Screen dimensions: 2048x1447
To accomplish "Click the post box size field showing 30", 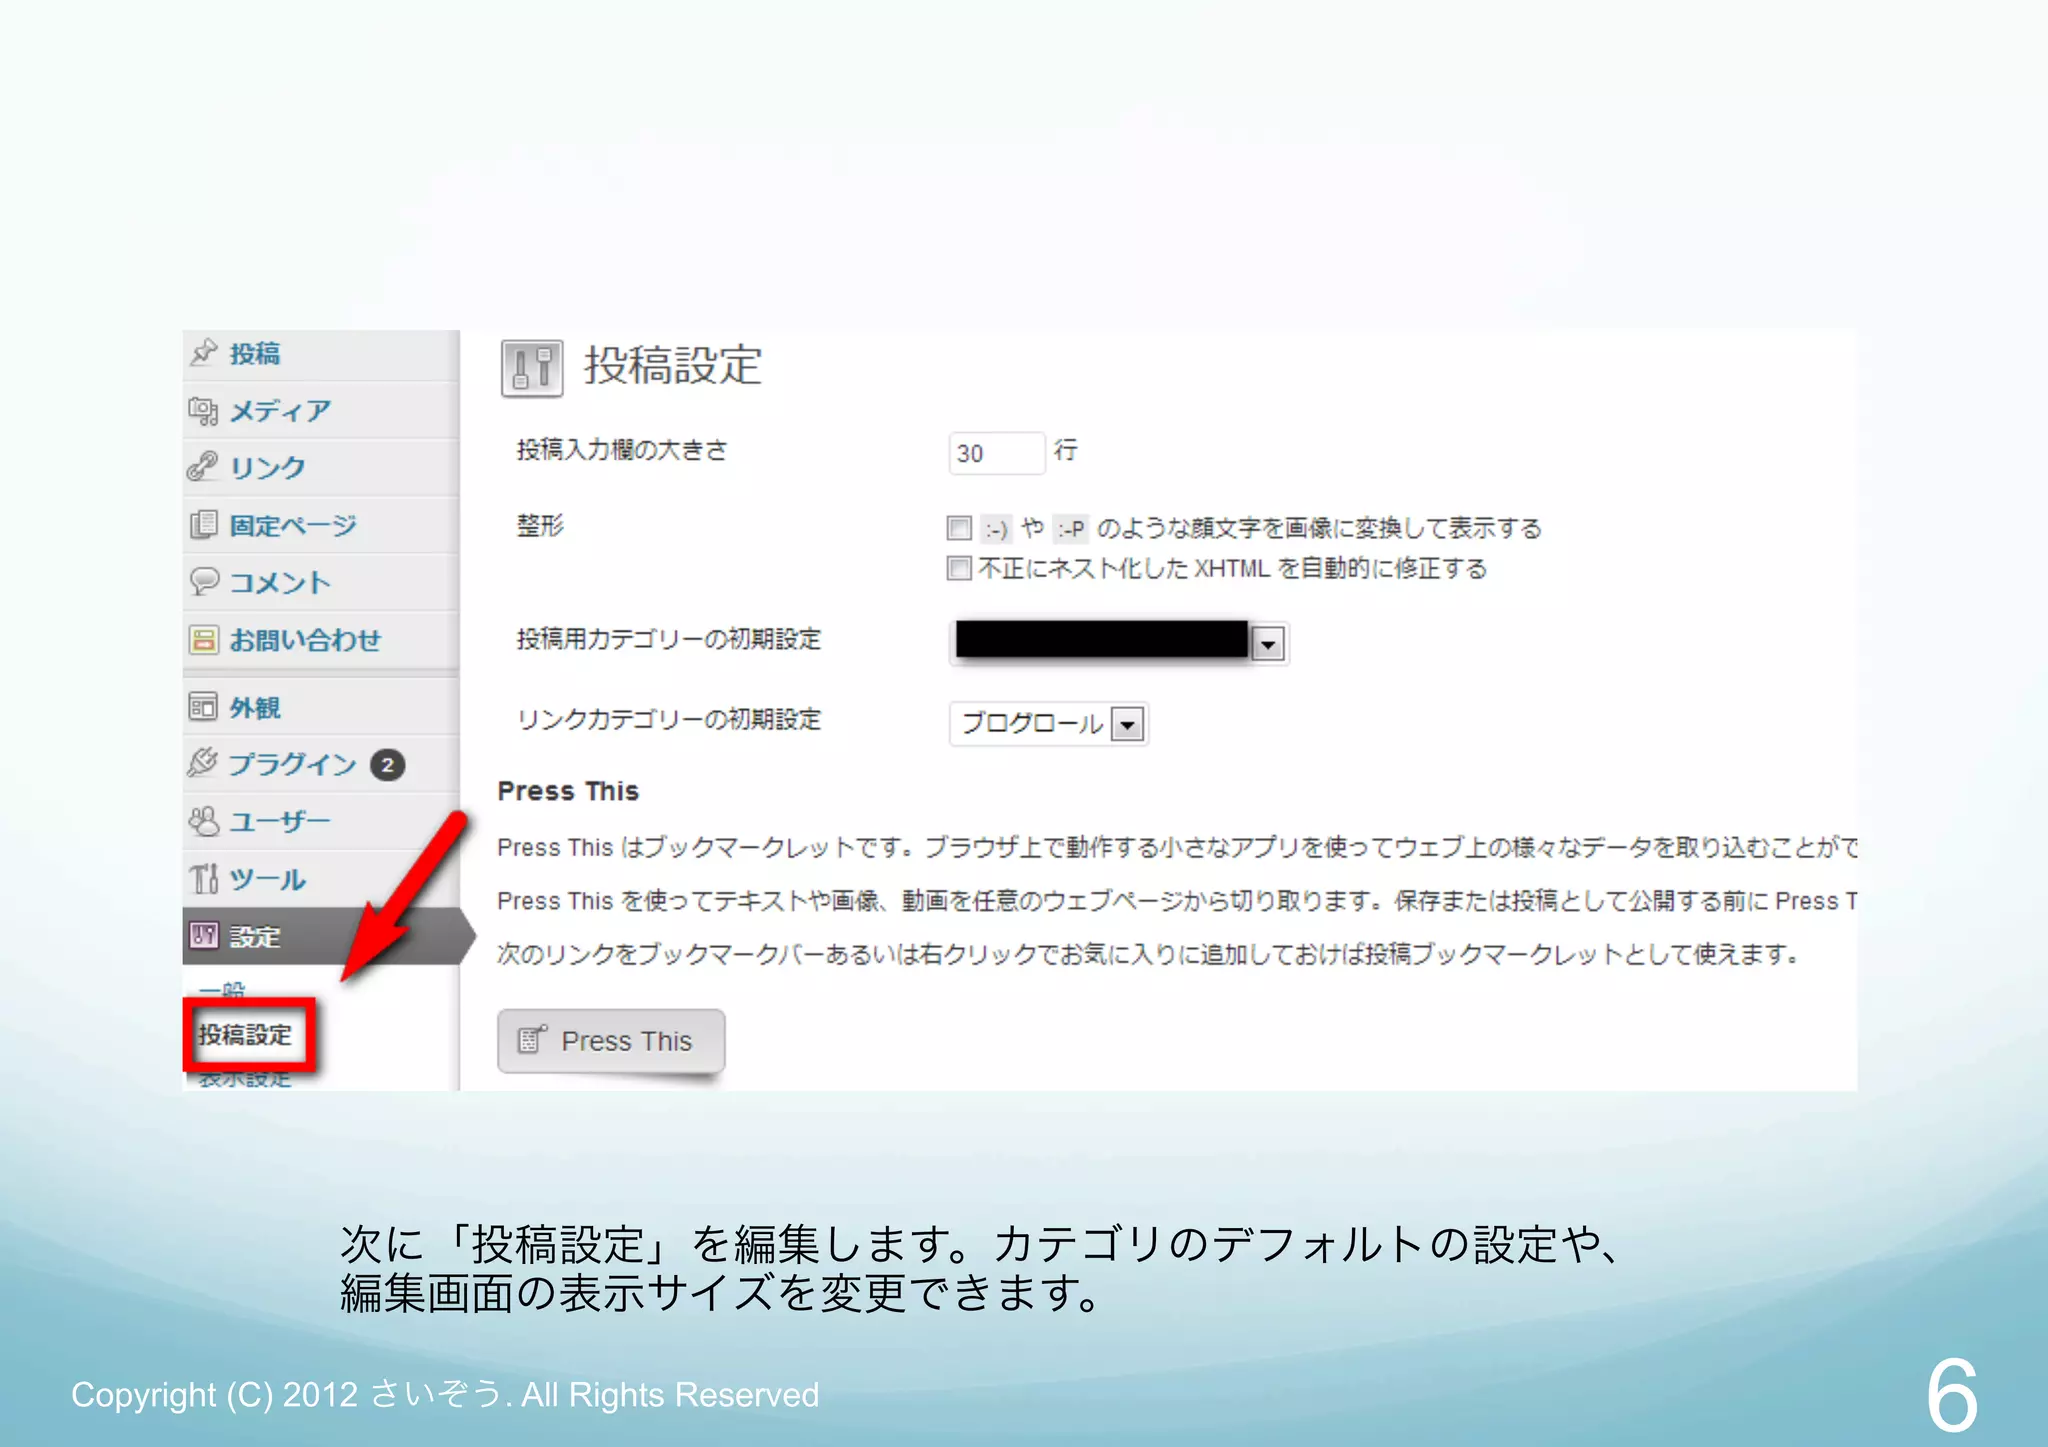I will [996, 453].
